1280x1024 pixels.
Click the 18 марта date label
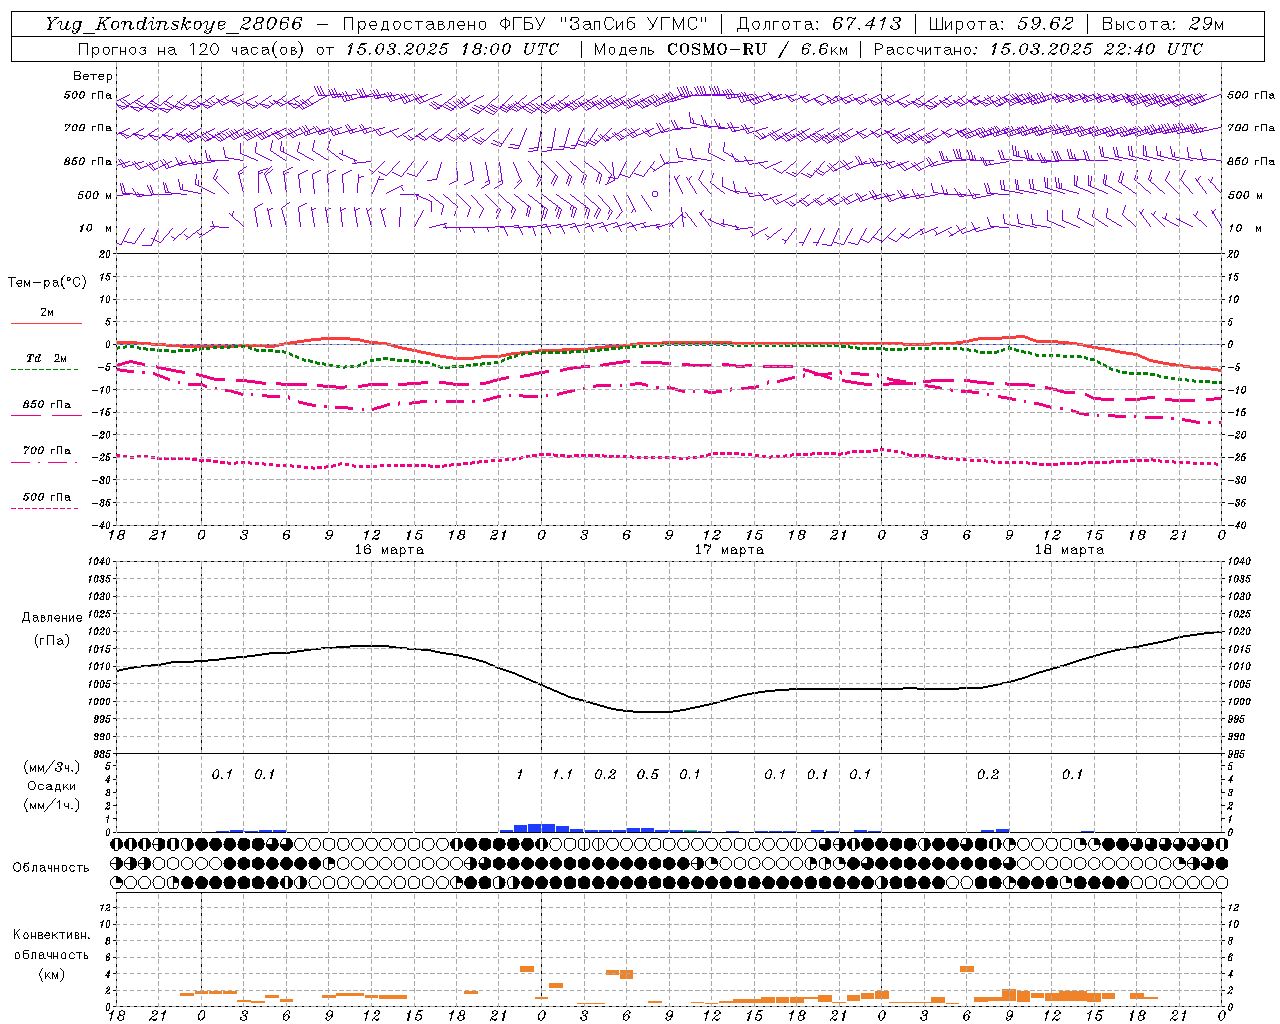coord(1069,550)
